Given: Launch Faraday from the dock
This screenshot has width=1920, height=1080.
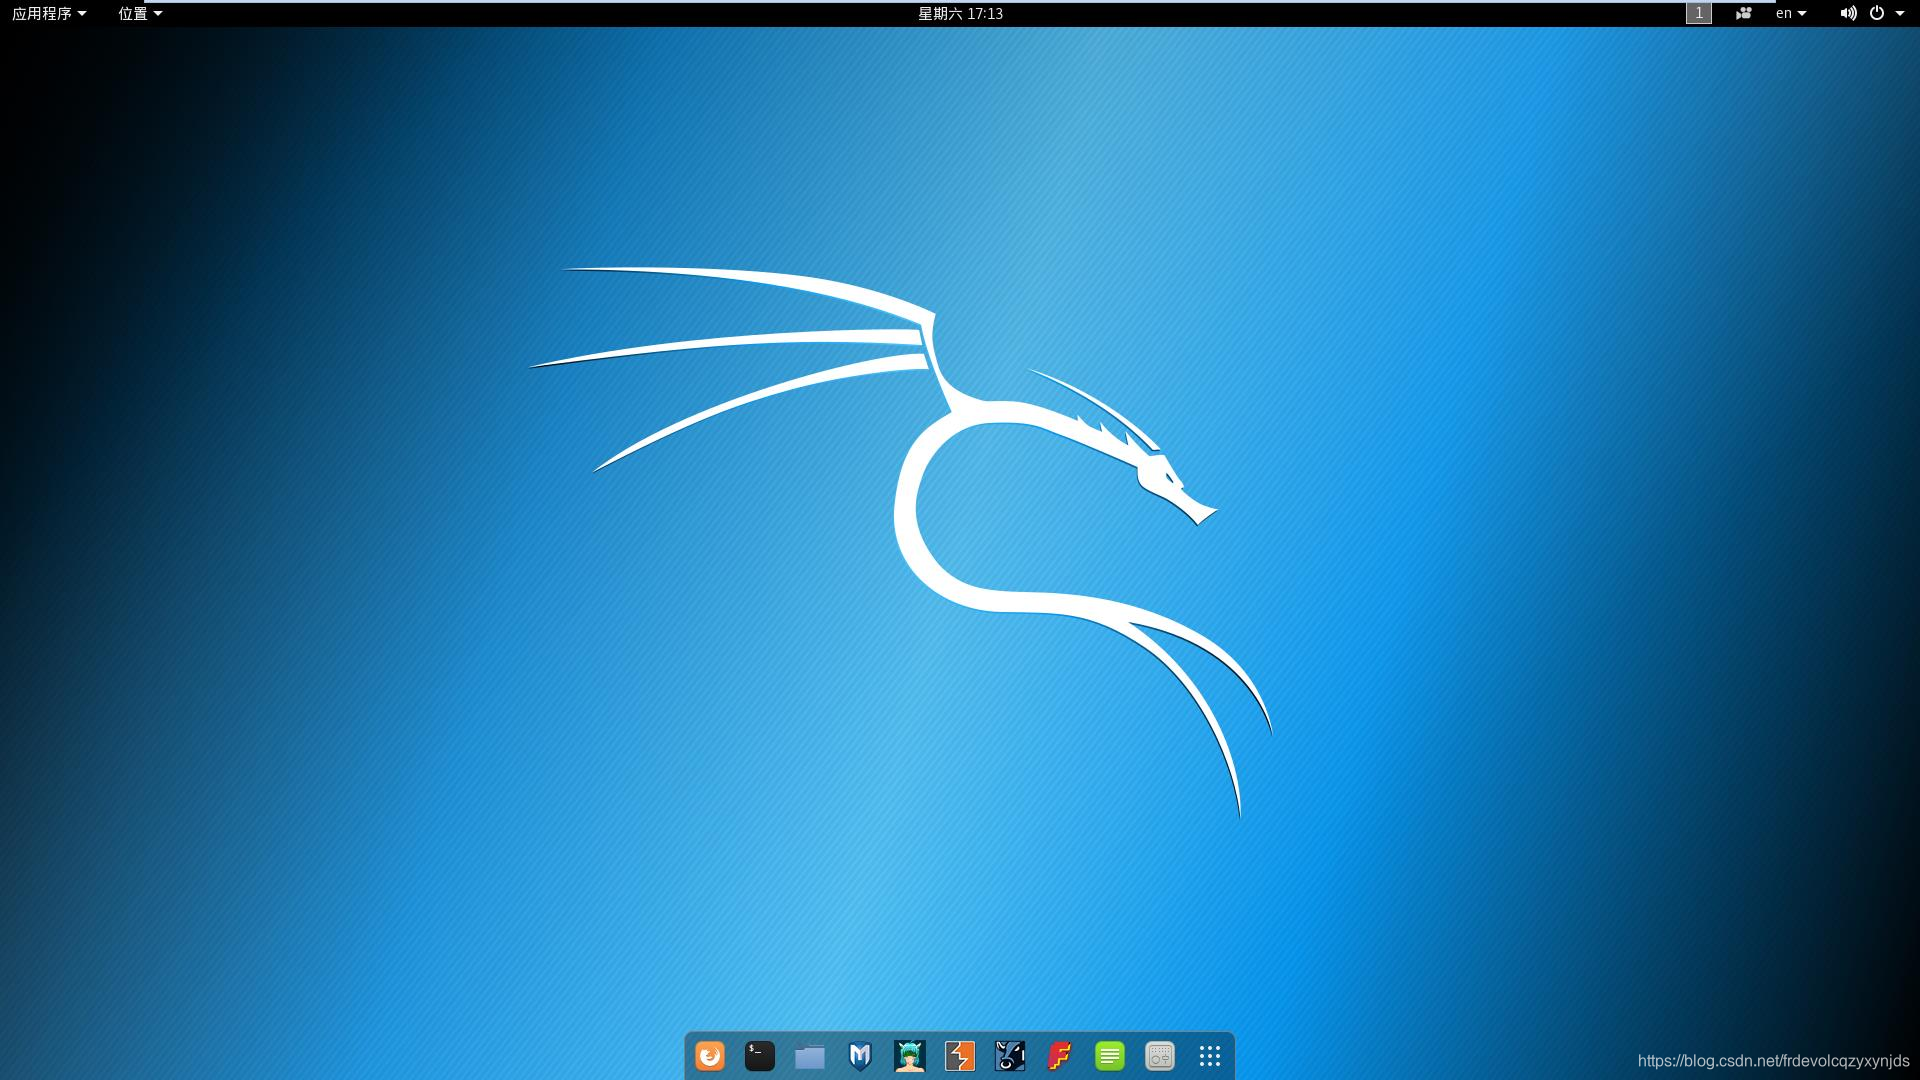Looking at the screenshot, I should pyautogui.click(x=1060, y=1056).
